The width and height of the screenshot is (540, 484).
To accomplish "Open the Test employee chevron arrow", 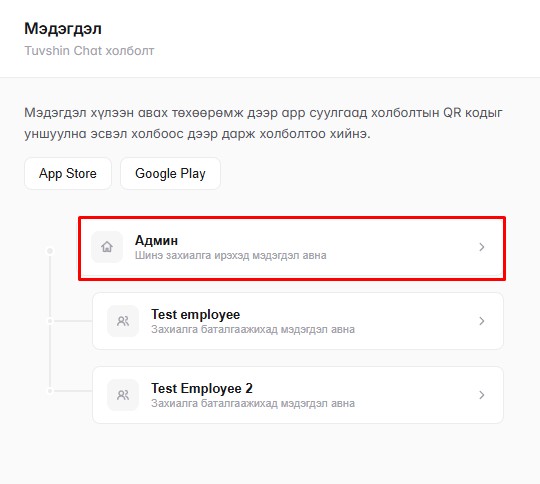I will (482, 321).
